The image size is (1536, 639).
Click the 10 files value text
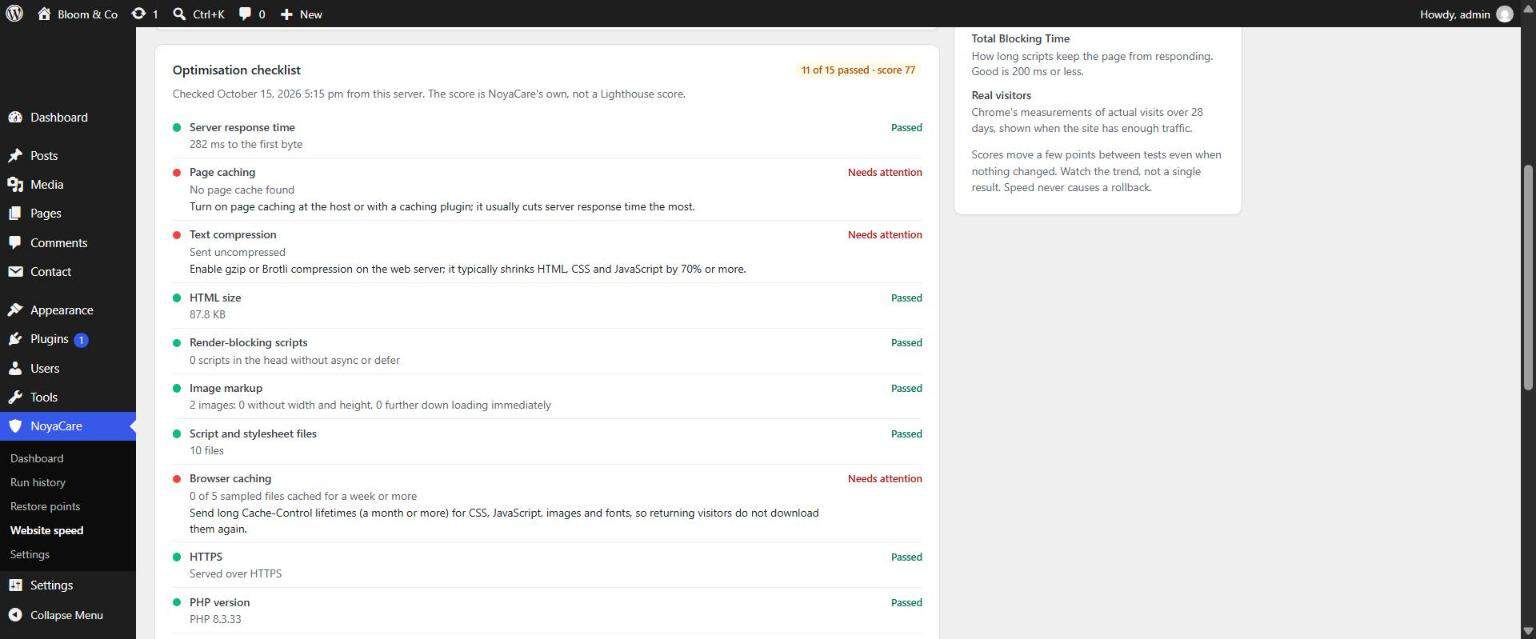click(207, 450)
